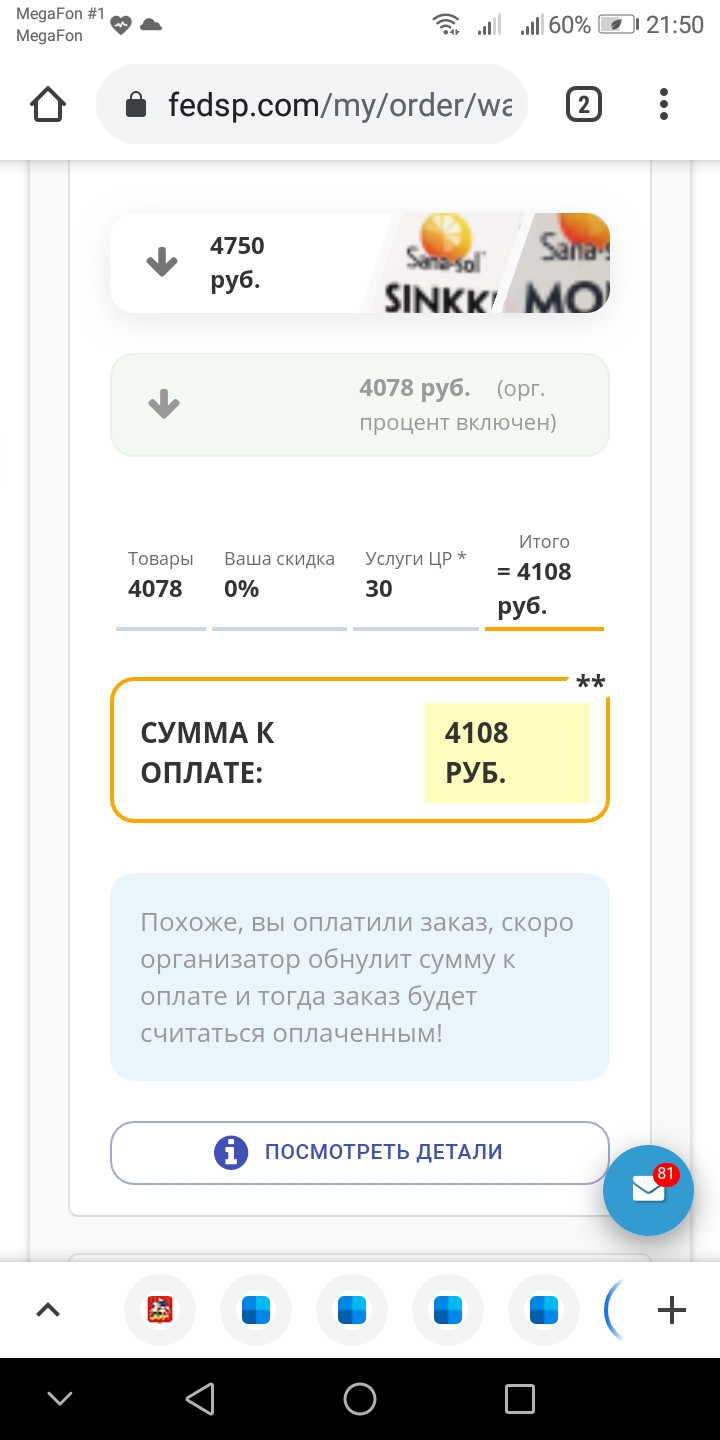Screen dimensions: 720x1440
Task: Tap the down chevron in the navigation bar
Action: tap(60, 1399)
